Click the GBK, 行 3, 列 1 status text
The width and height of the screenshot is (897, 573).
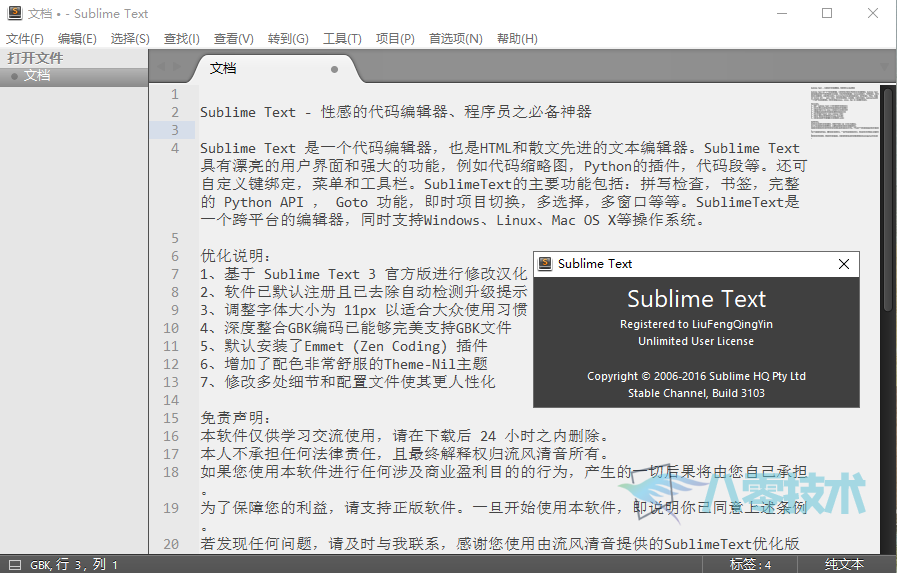(74, 565)
